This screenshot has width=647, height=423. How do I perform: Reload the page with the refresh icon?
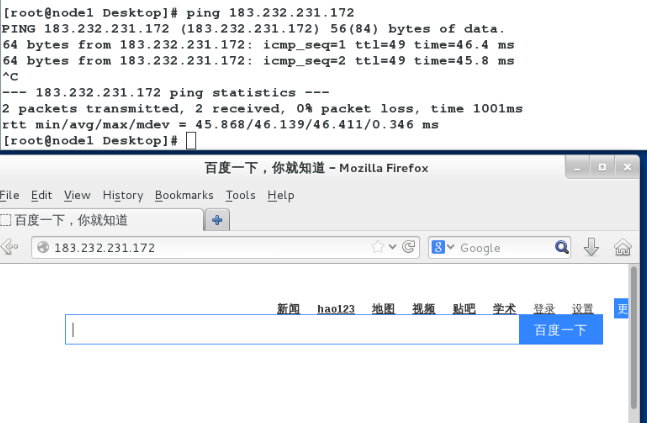pos(409,247)
